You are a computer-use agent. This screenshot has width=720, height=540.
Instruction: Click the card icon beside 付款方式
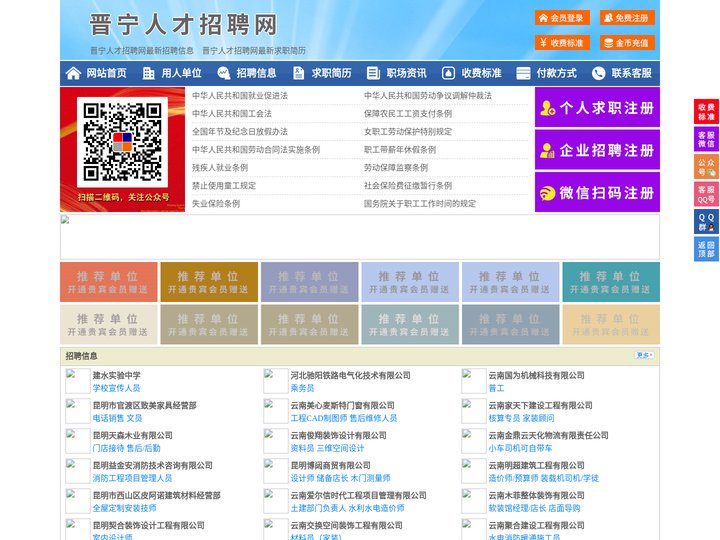(523, 73)
